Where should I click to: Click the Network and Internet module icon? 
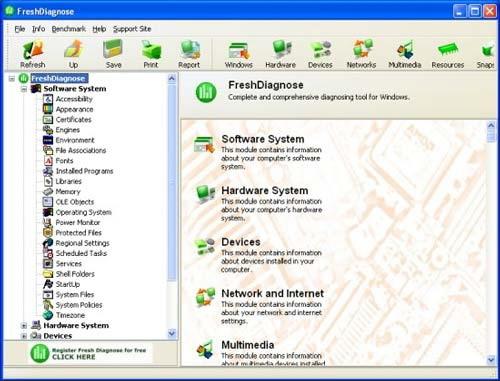205,297
